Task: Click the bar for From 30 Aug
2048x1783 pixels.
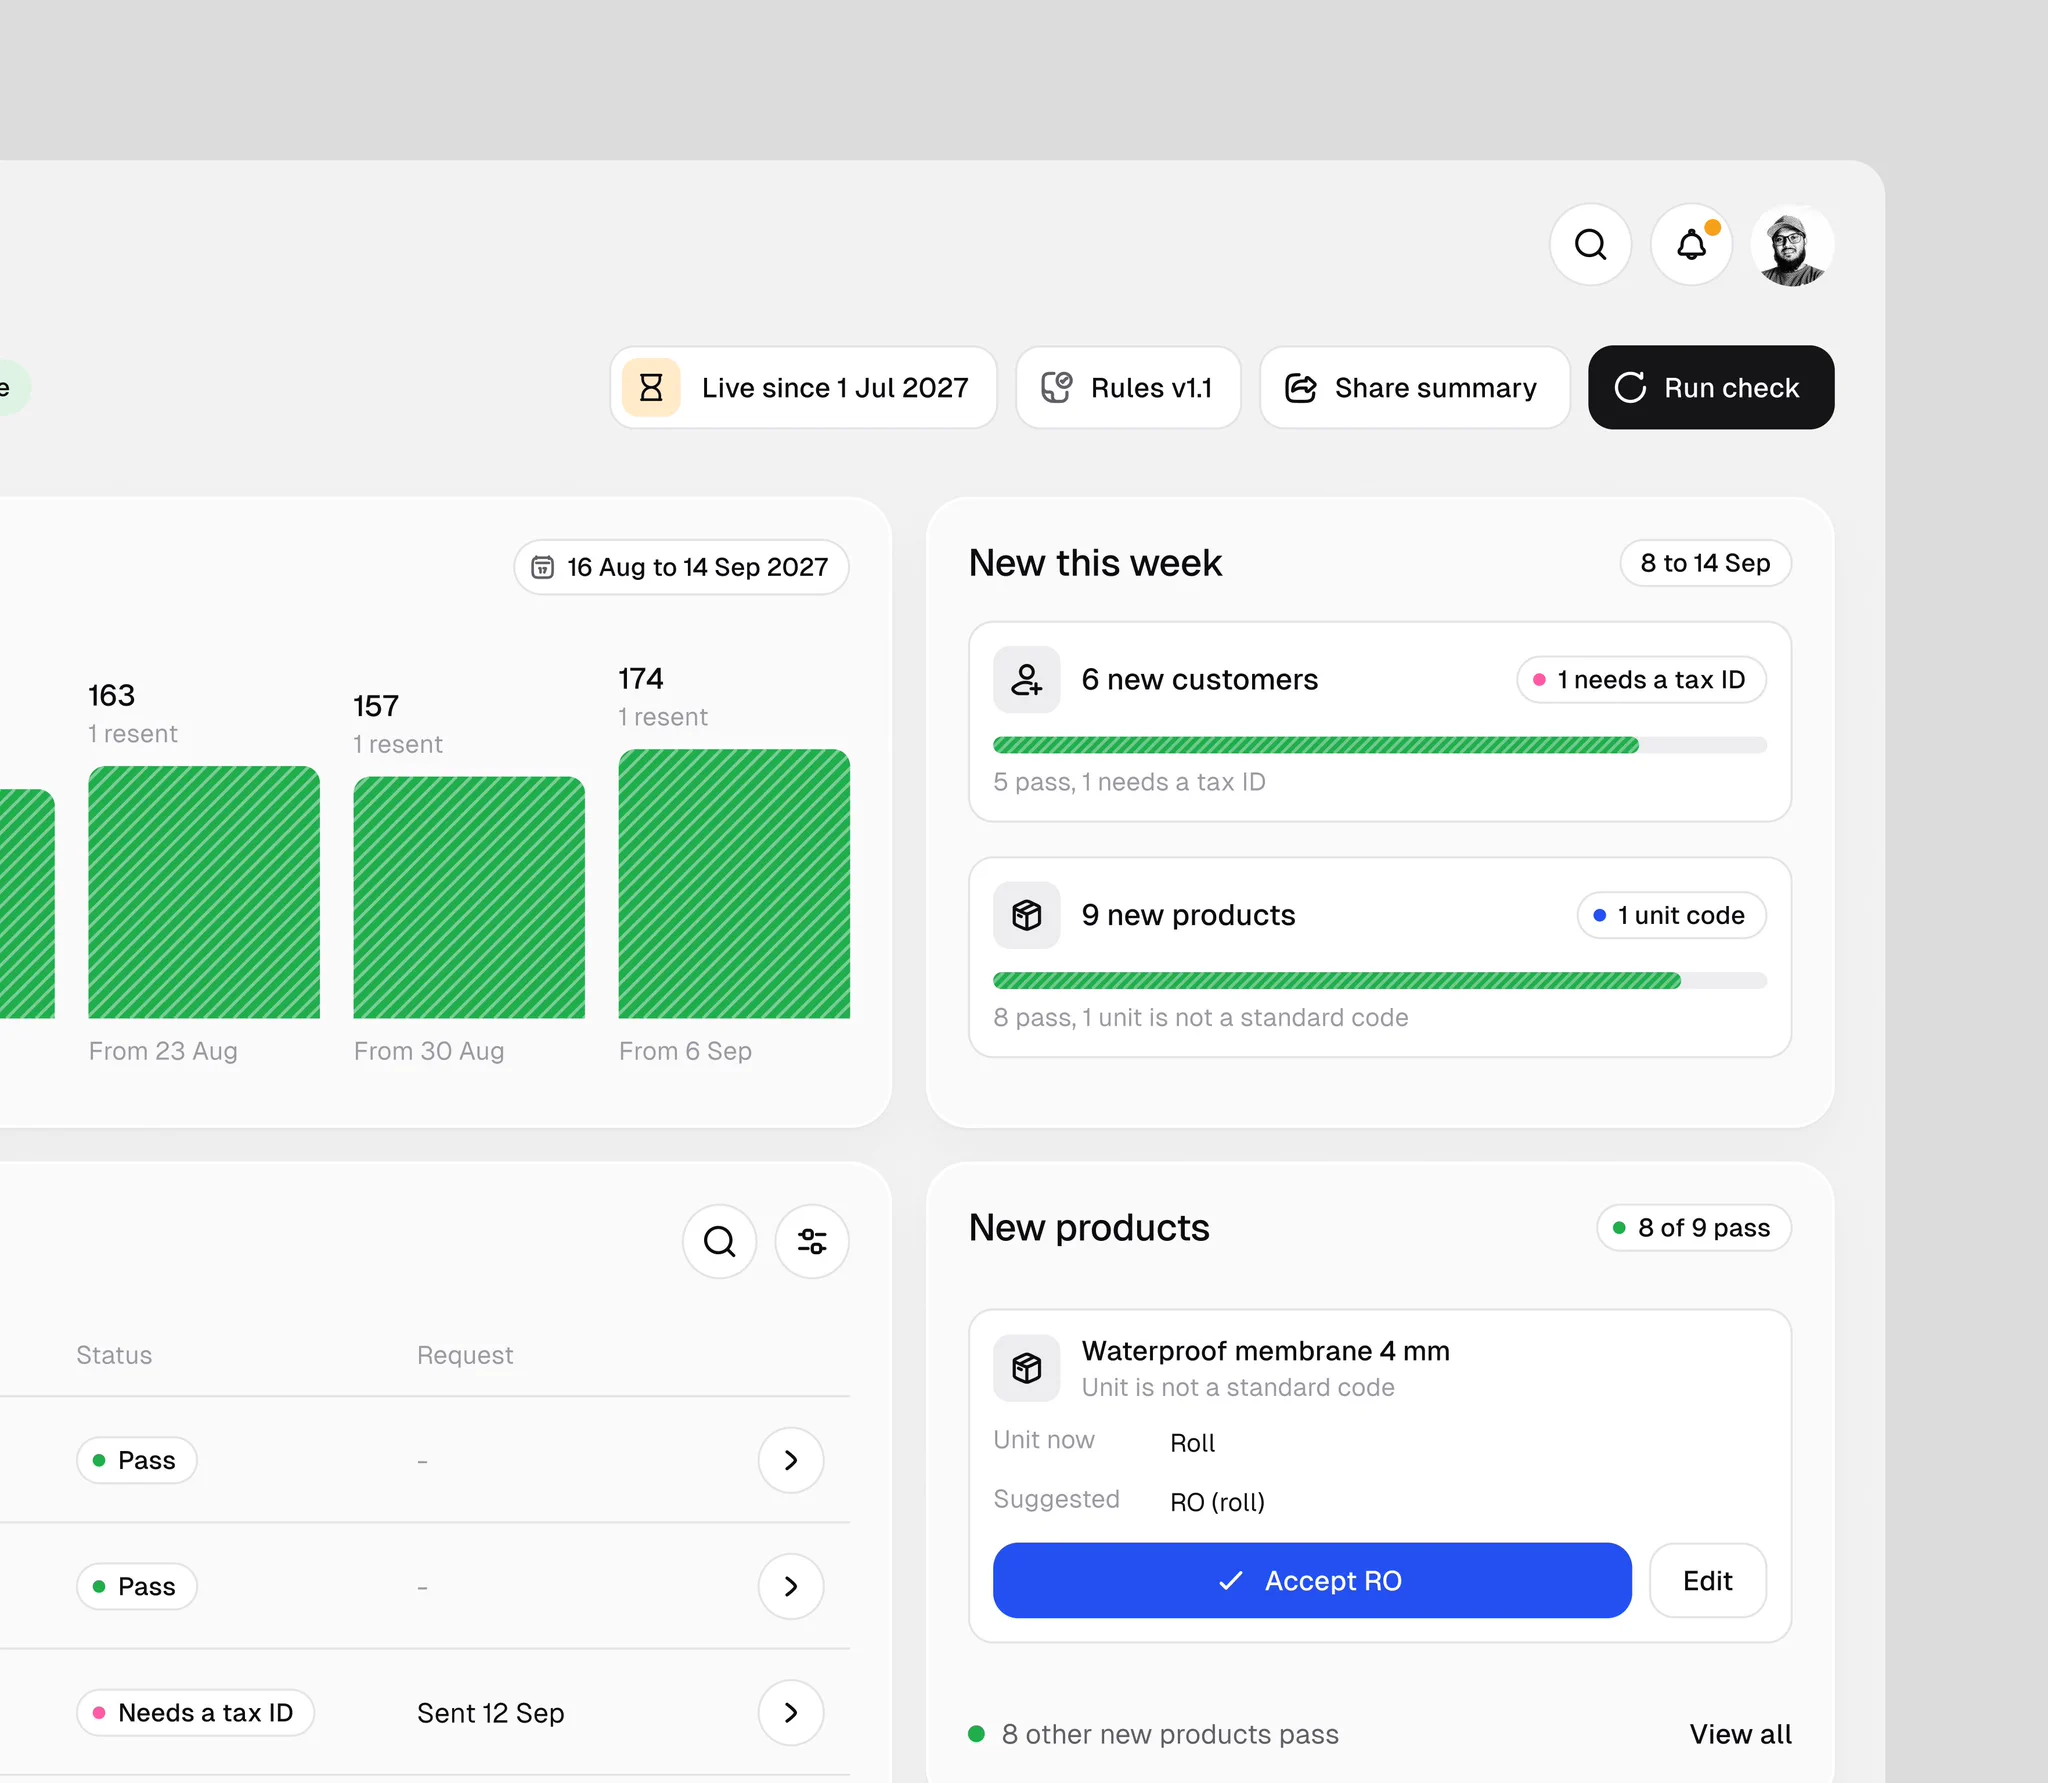Action: (469, 897)
